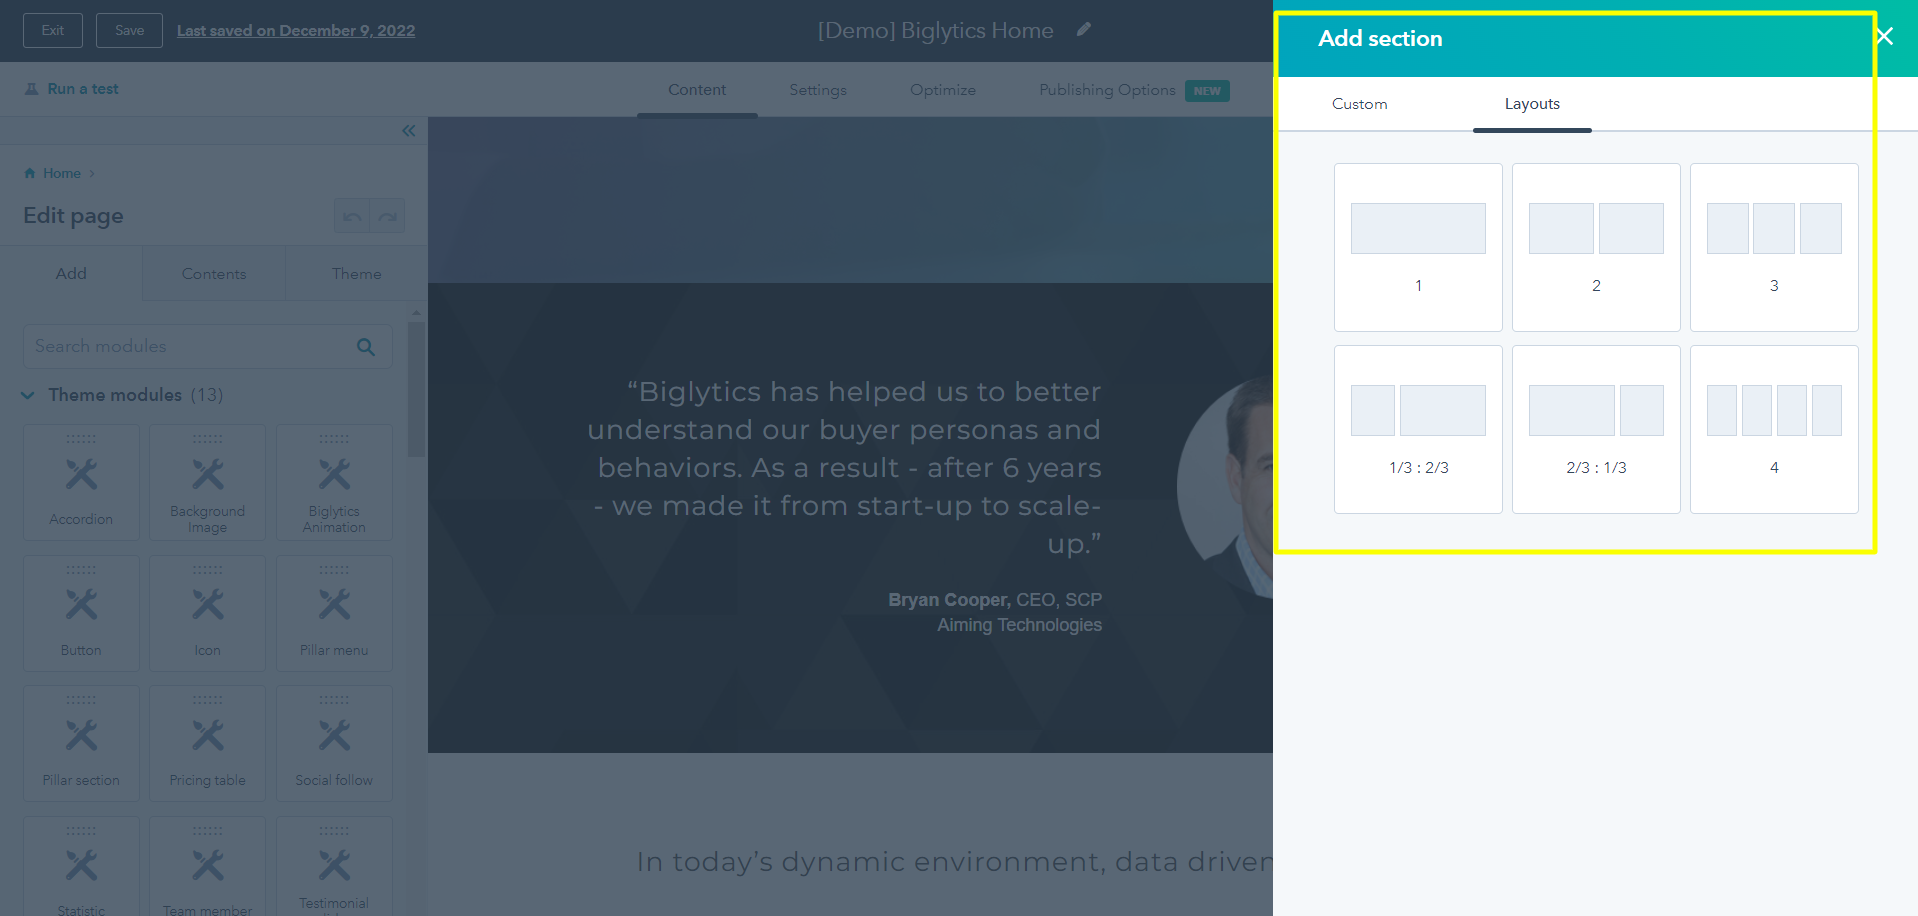
Task: Select the Accordion module icon
Action: (x=81, y=474)
